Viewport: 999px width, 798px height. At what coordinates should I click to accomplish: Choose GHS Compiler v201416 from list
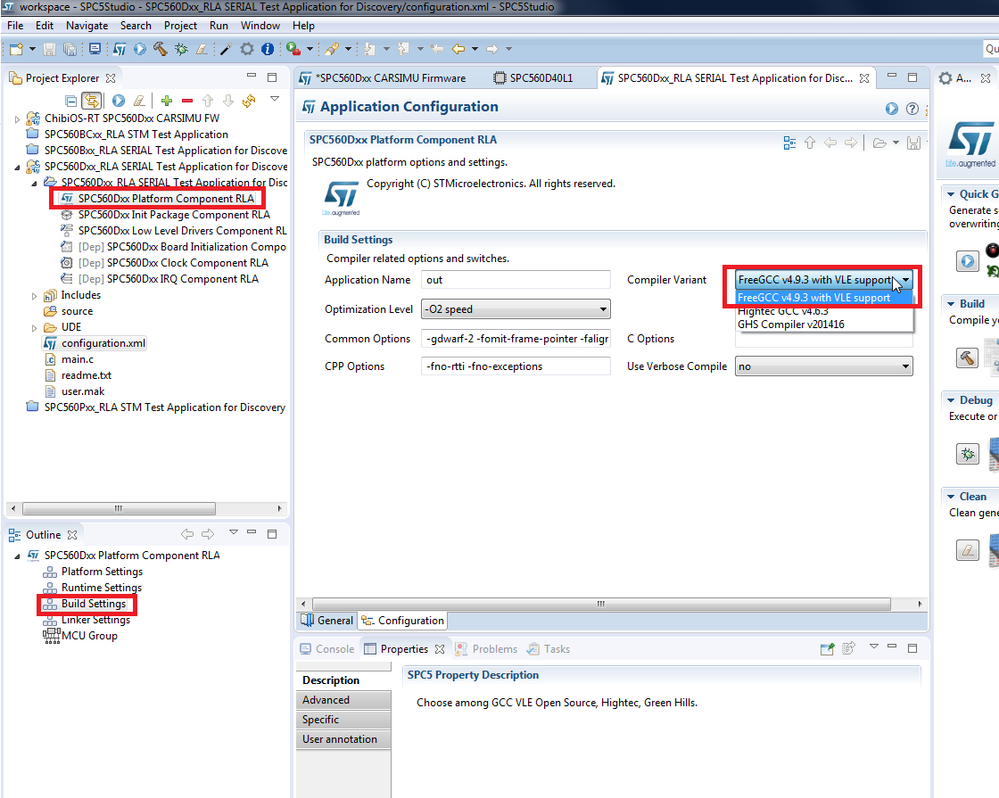click(791, 325)
